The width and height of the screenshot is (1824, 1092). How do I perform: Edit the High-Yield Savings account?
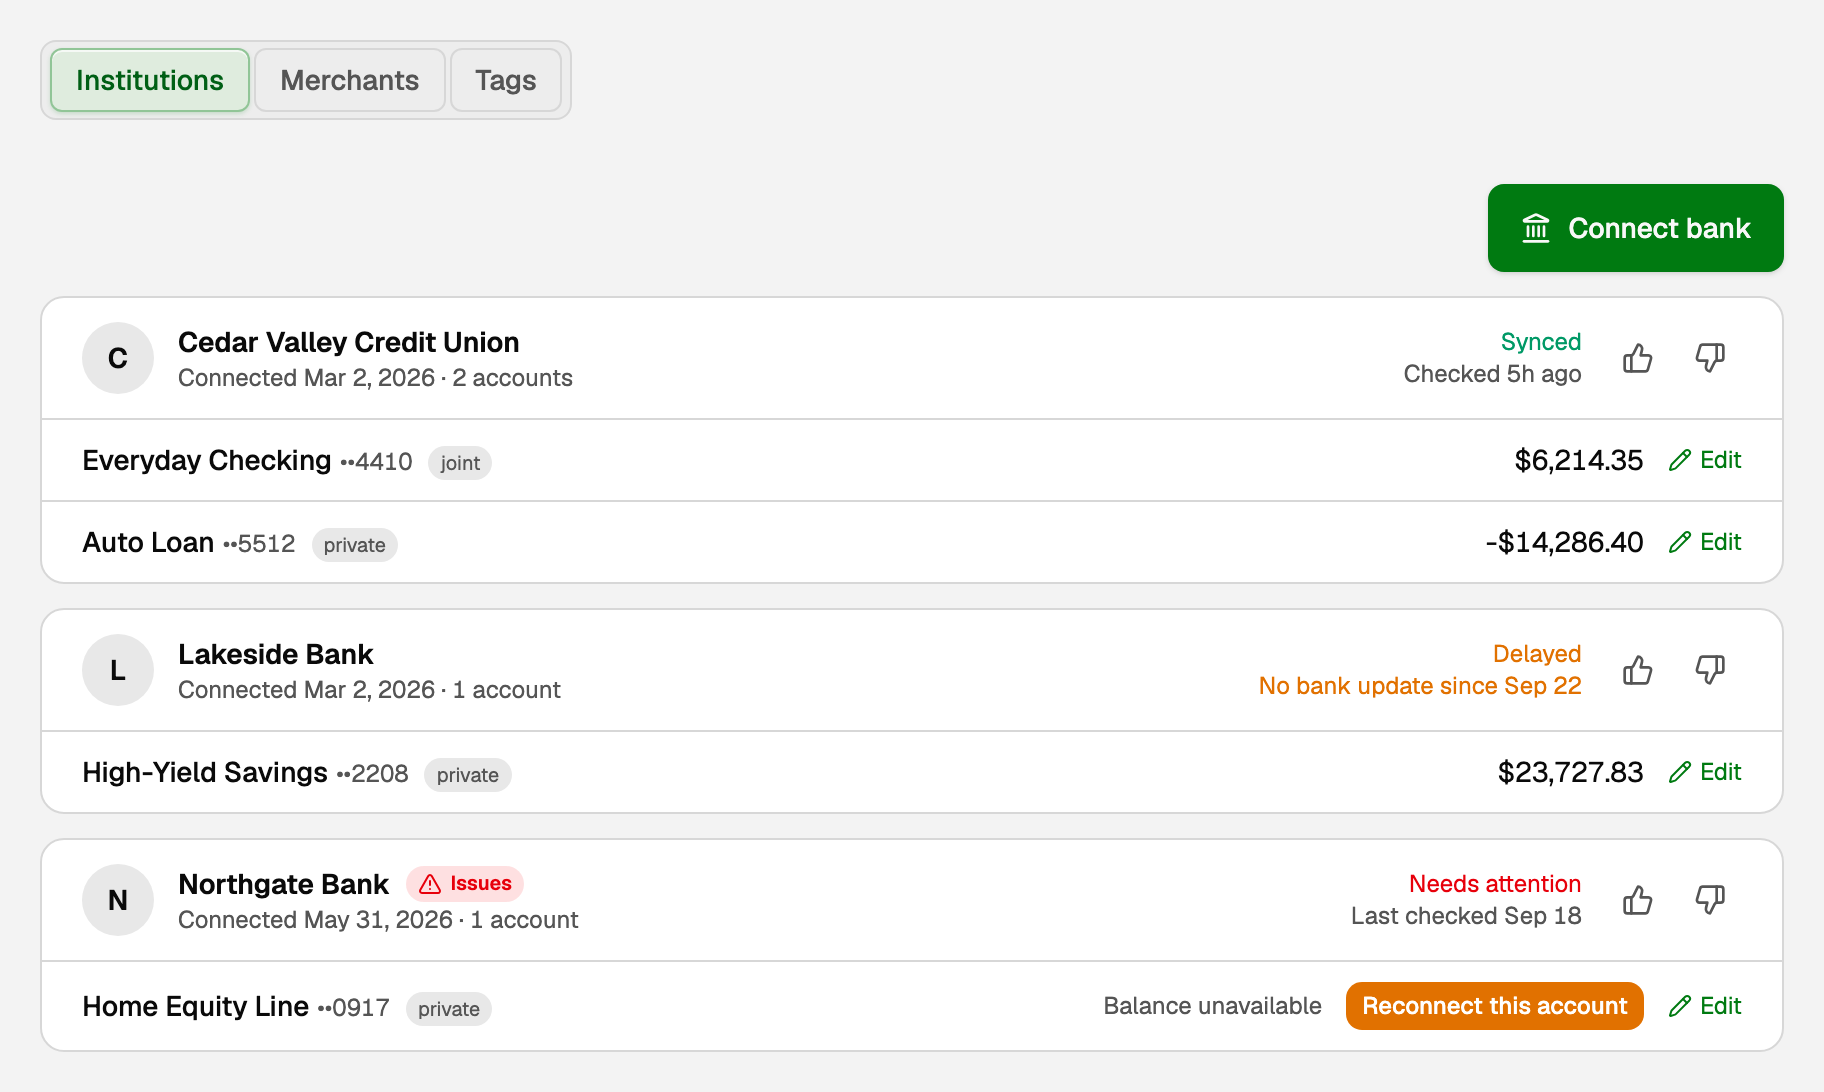1705,772
